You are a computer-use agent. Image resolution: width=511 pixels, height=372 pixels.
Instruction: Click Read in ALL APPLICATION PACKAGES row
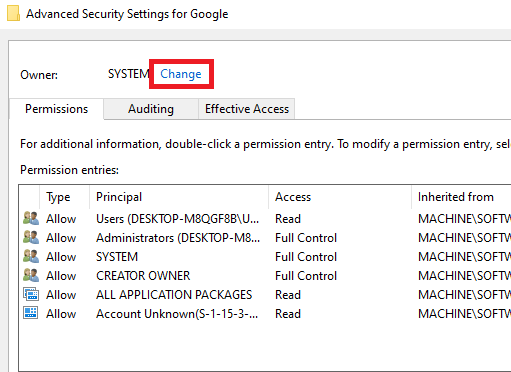pyautogui.click(x=288, y=295)
